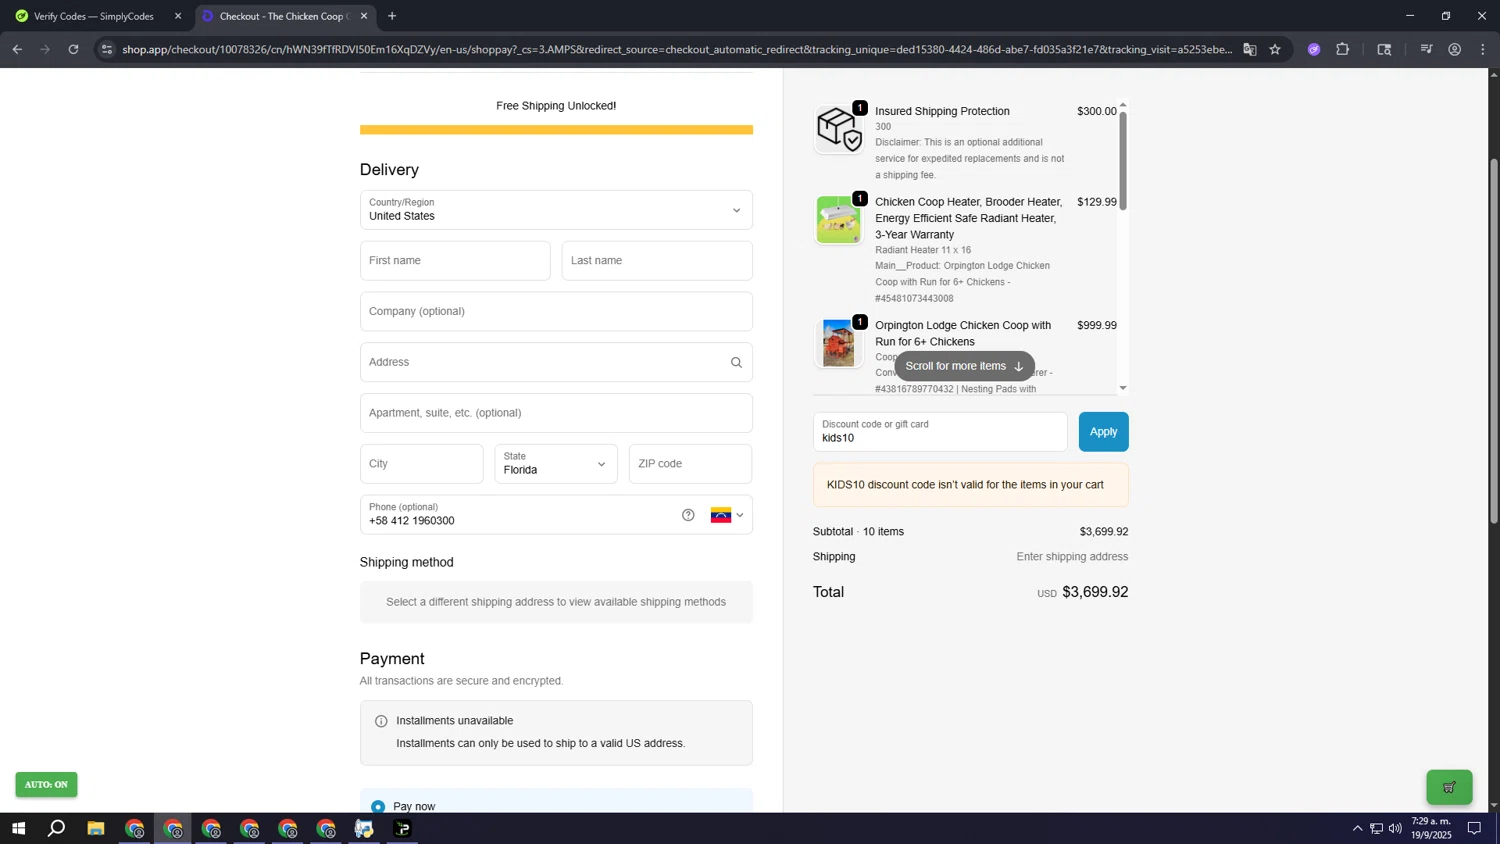Open the State dropdown showing Florida
Viewport: 1500px width, 844px height.
click(556, 464)
